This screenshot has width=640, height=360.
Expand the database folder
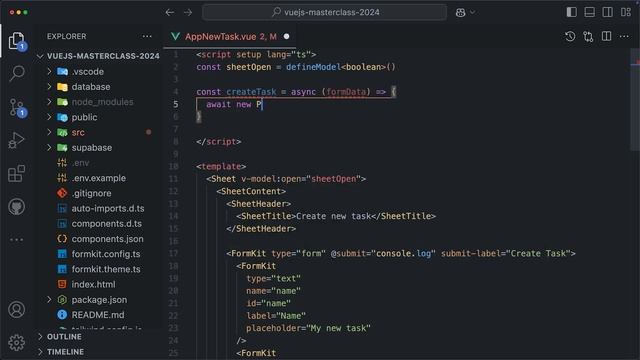point(49,87)
